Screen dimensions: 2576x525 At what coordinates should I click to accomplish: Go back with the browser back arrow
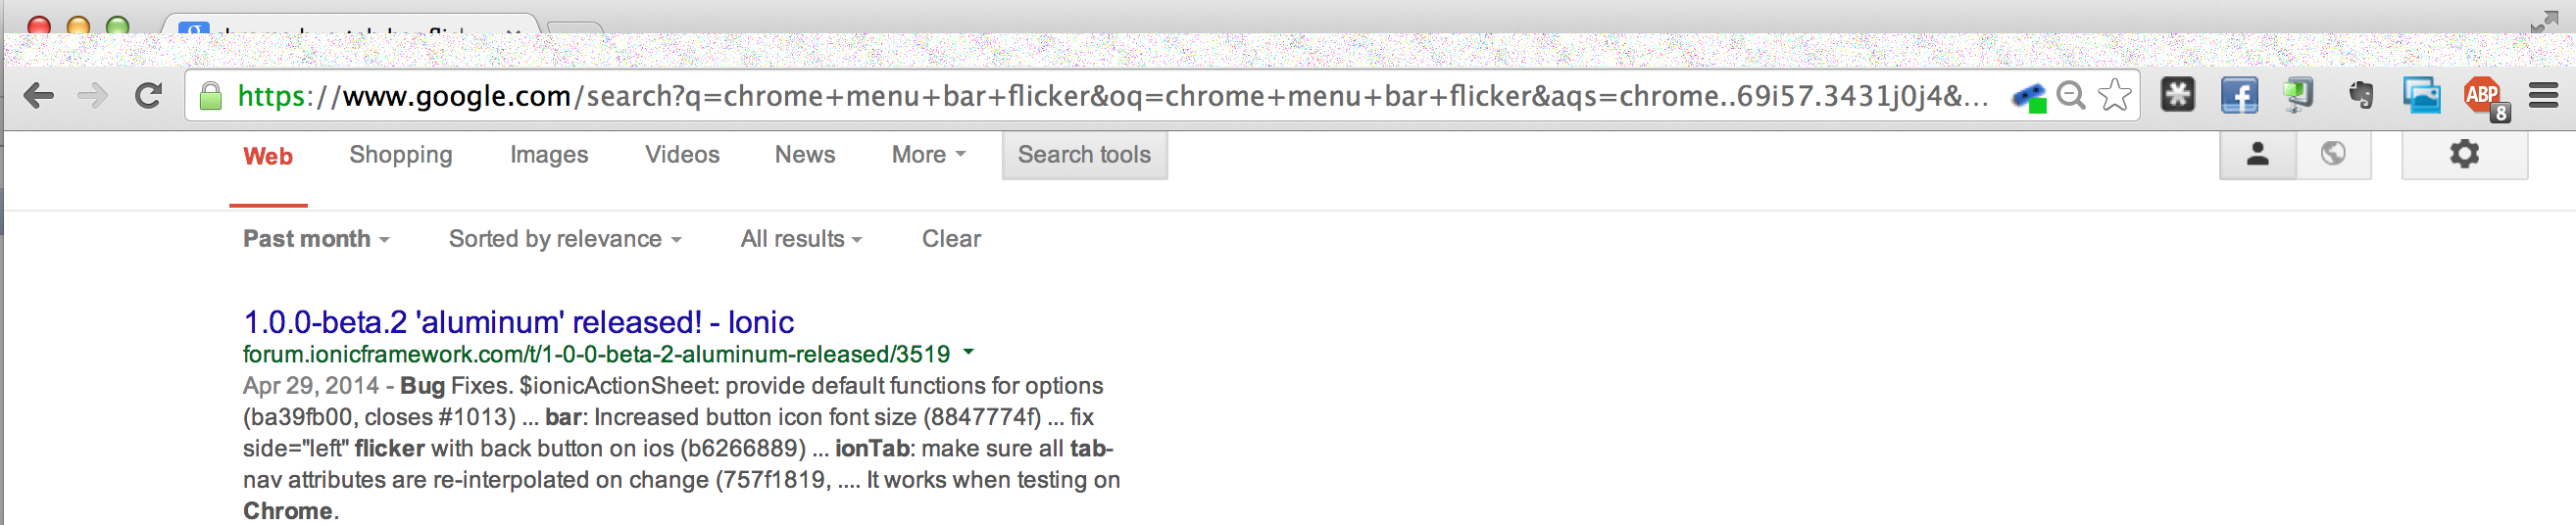38,96
